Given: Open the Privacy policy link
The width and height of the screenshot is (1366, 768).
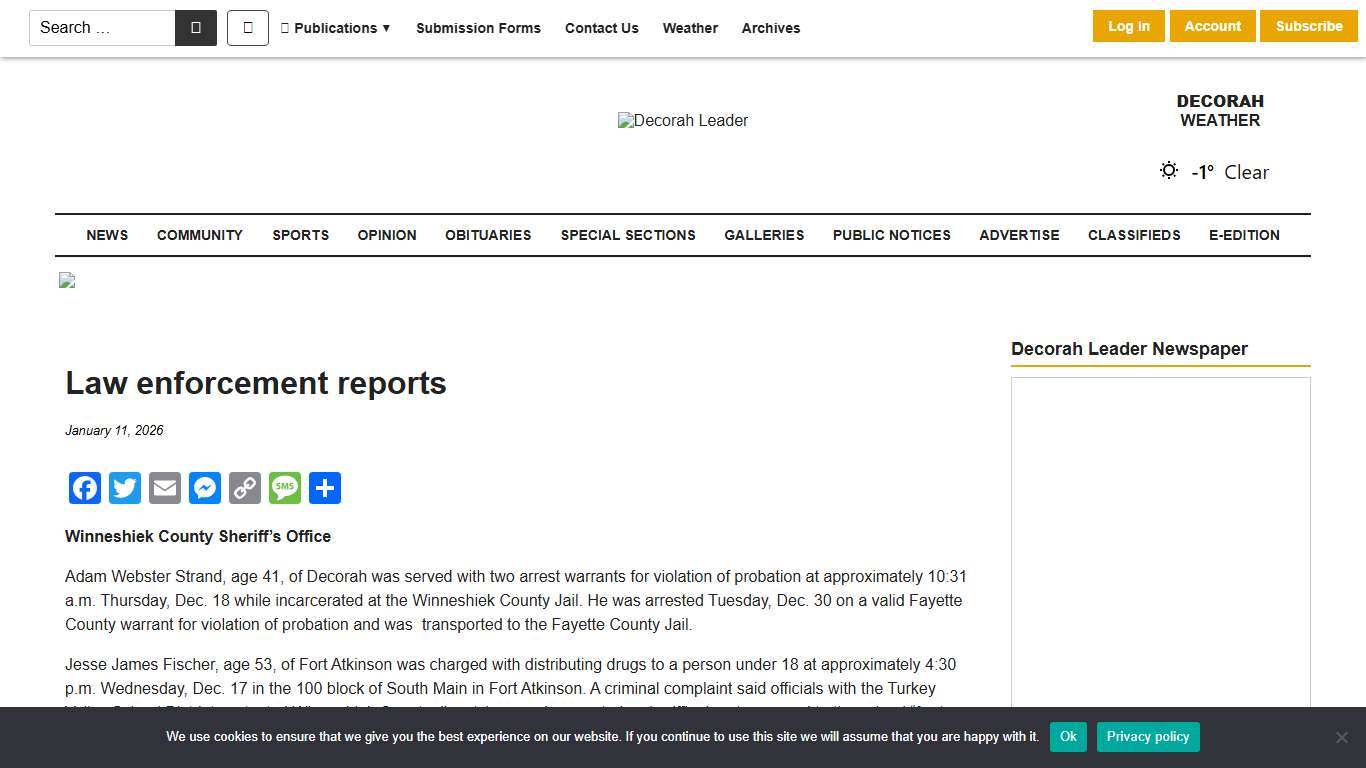Looking at the screenshot, I should pyautogui.click(x=1148, y=736).
